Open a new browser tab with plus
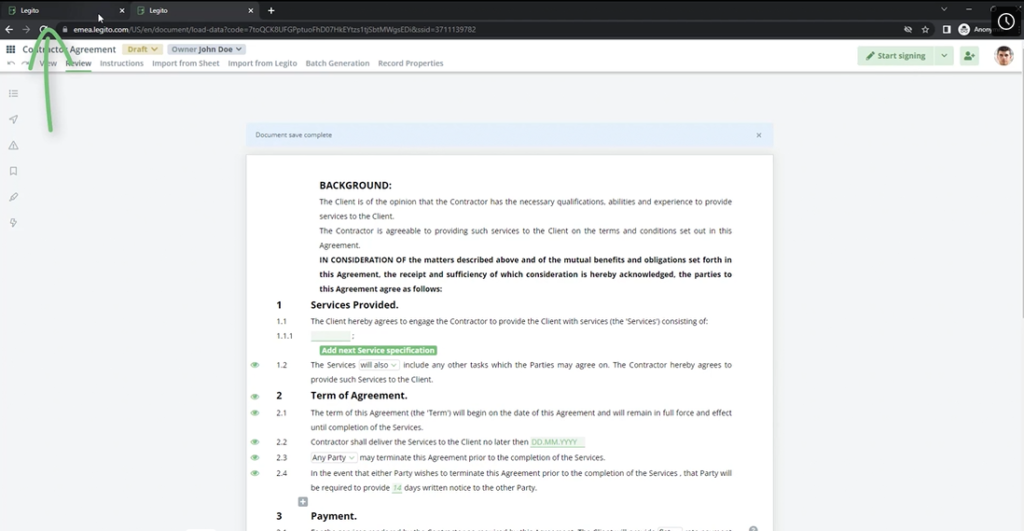Viewport: 1024px width, 531px height. tap(271, 10)
